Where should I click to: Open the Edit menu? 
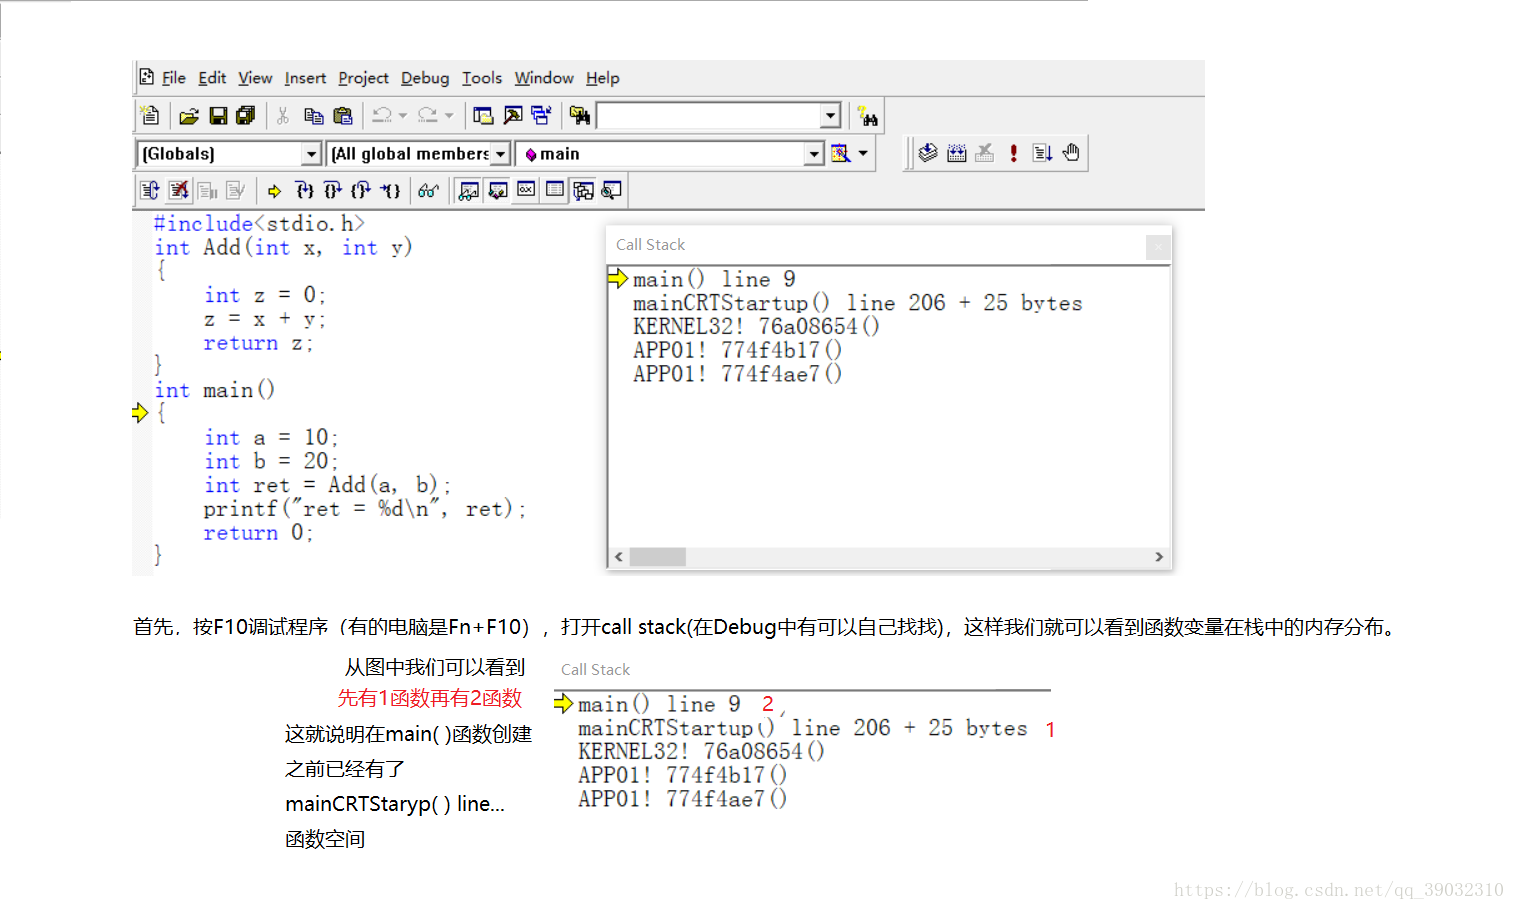tap(212, 78)
